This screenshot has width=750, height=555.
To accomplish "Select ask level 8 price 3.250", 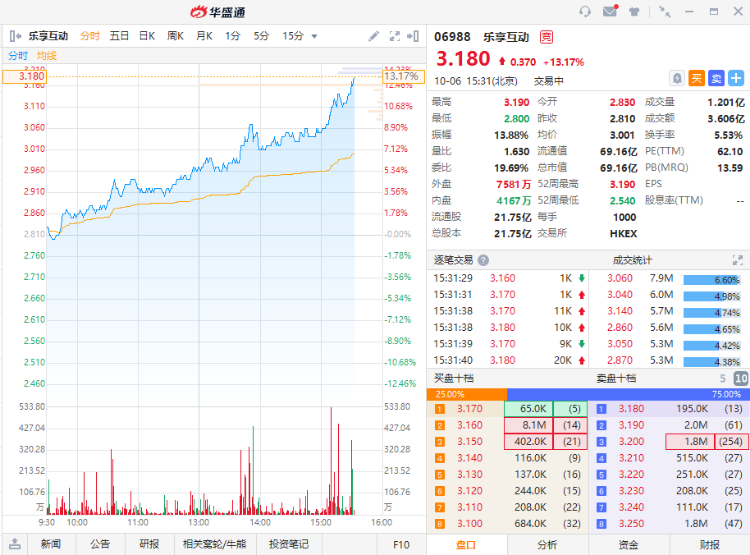I will 631,524.
